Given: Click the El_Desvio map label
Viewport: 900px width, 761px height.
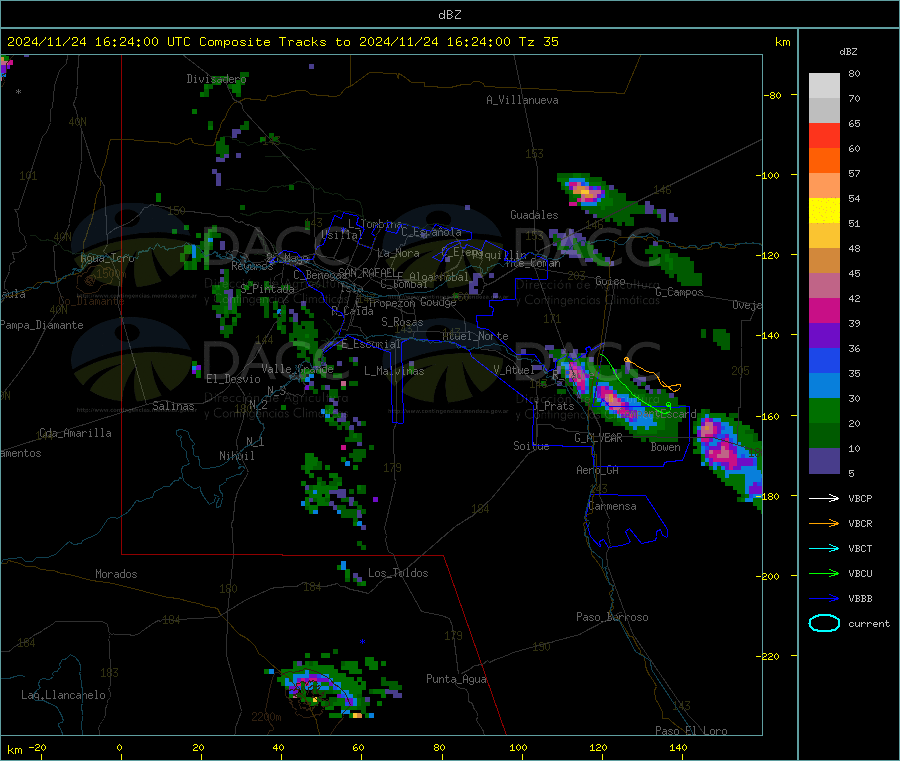Looking at the screenshot, I should [233, 379].
